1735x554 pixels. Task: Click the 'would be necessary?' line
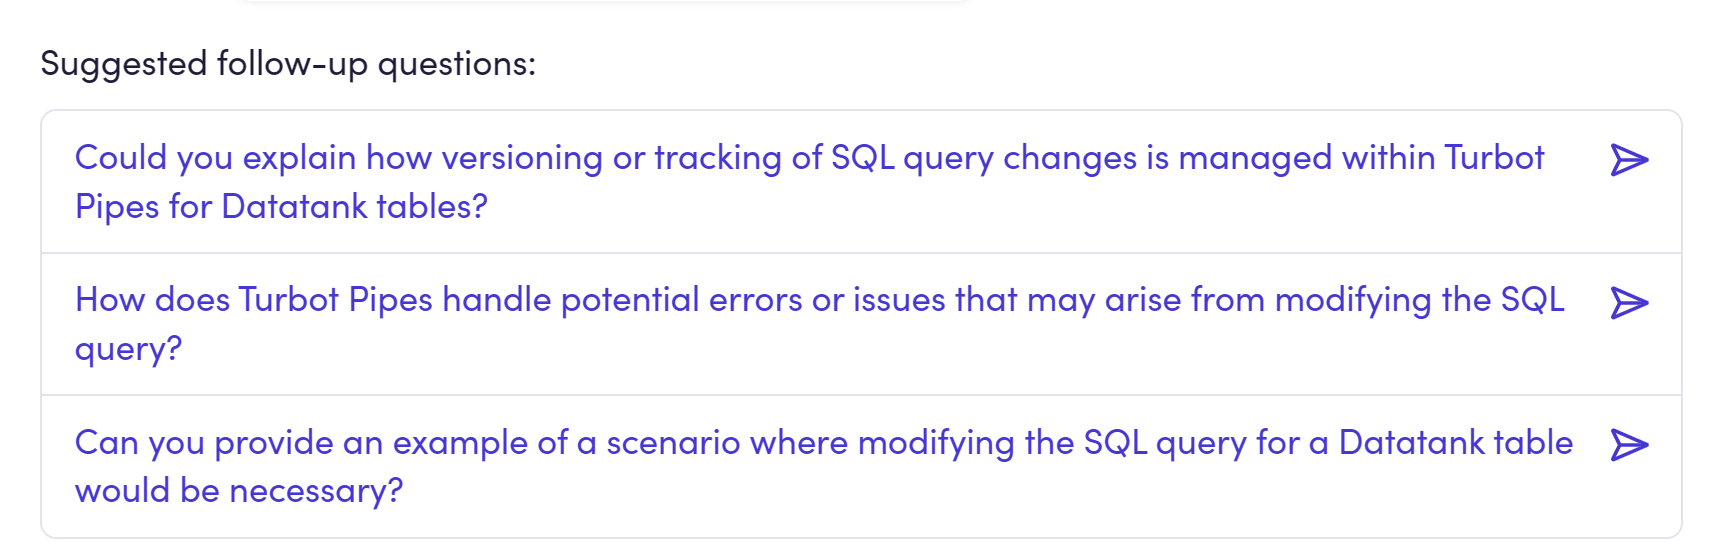point(239,491)
